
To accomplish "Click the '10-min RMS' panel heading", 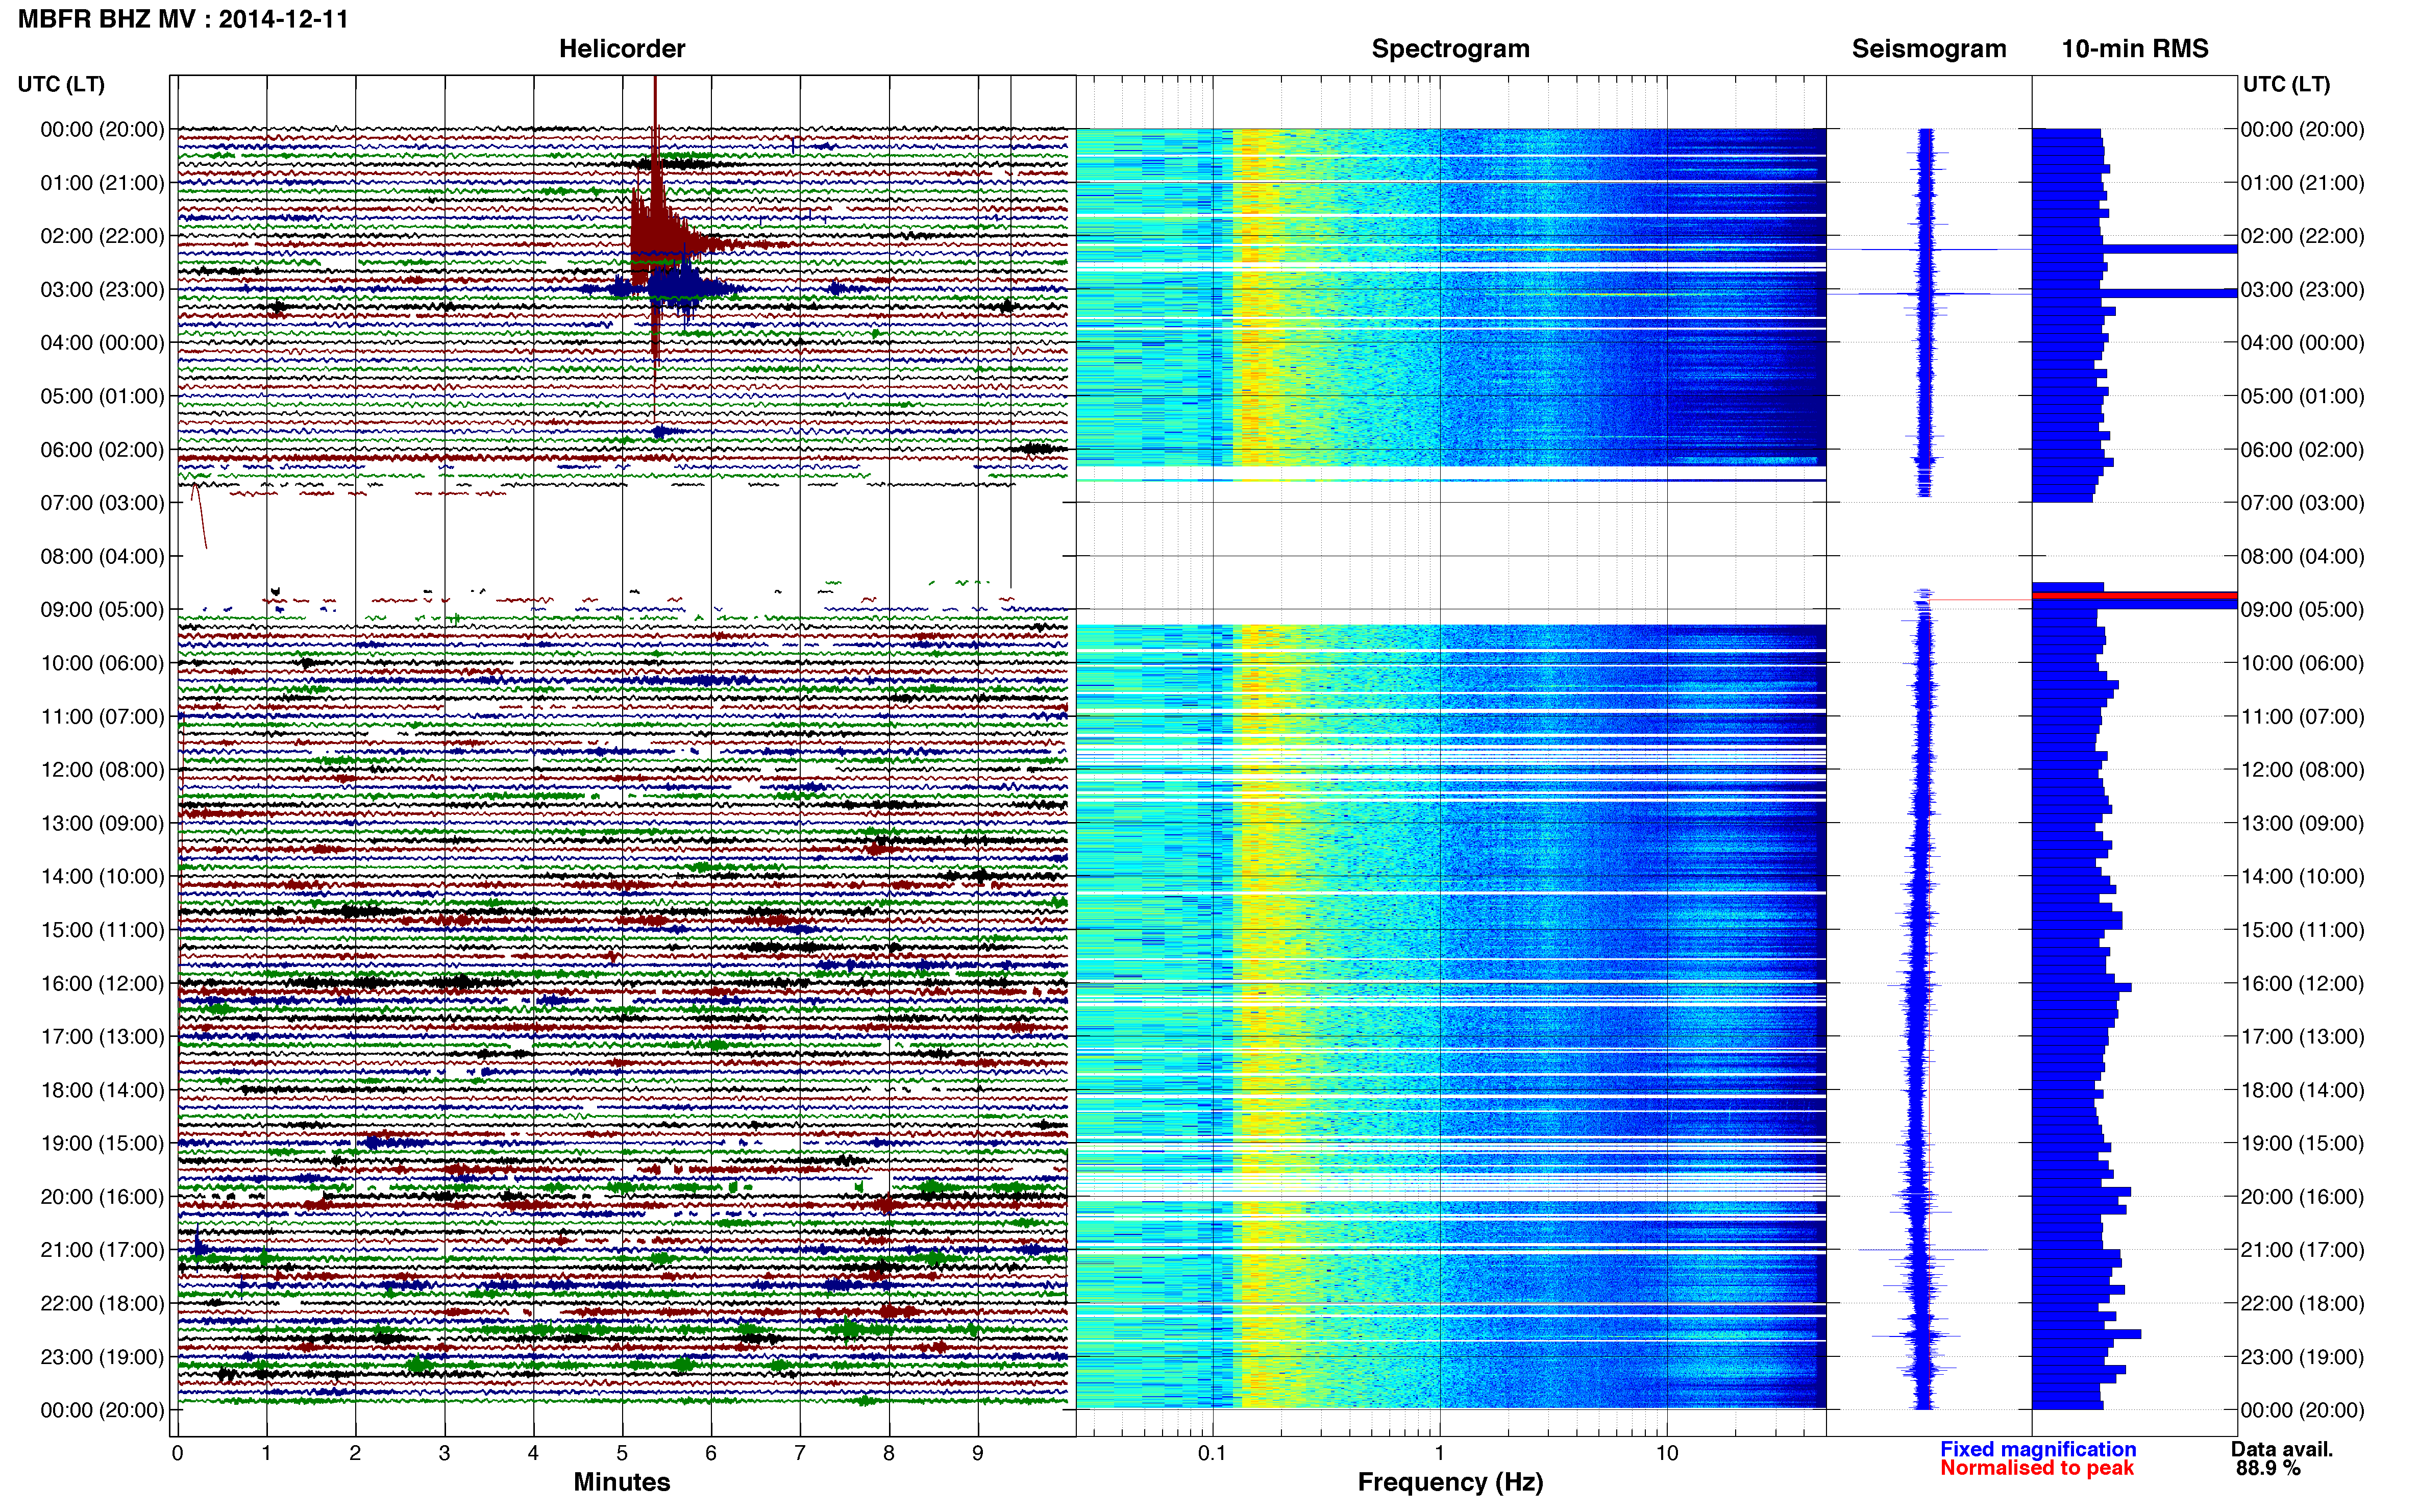I will click(2135, 49).
